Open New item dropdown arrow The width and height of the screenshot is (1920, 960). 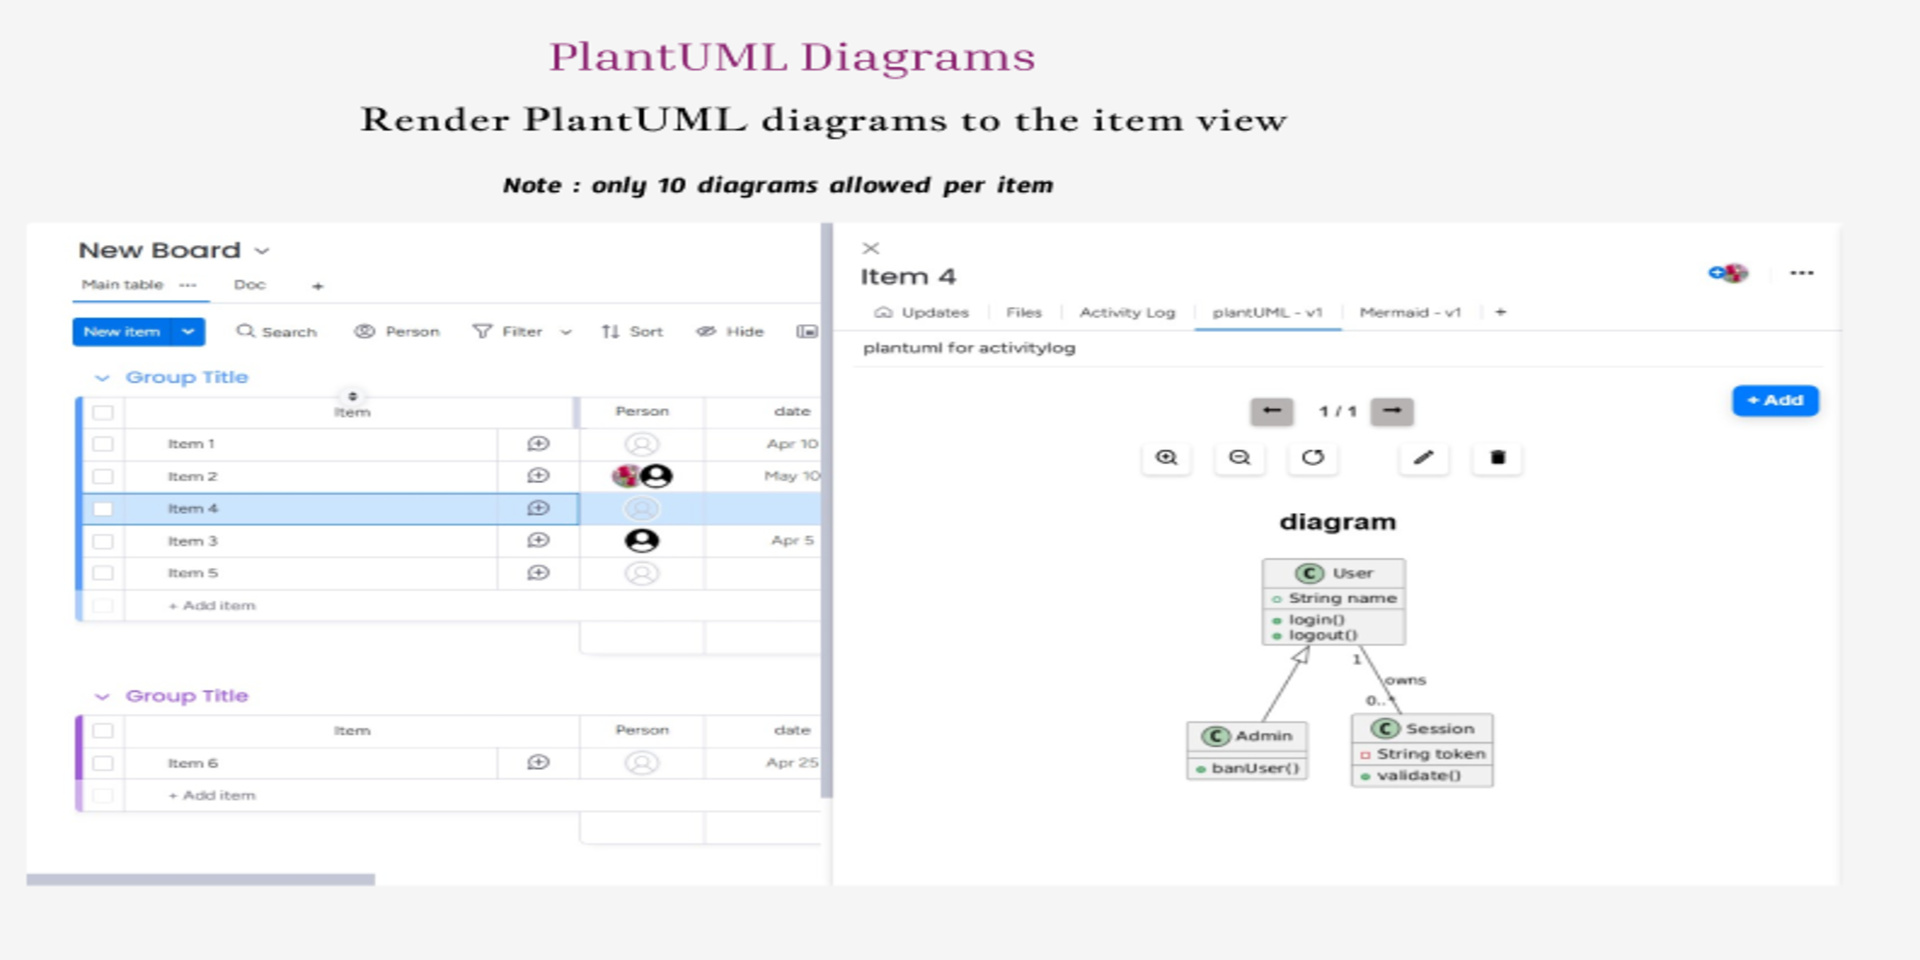click(188, 332)
